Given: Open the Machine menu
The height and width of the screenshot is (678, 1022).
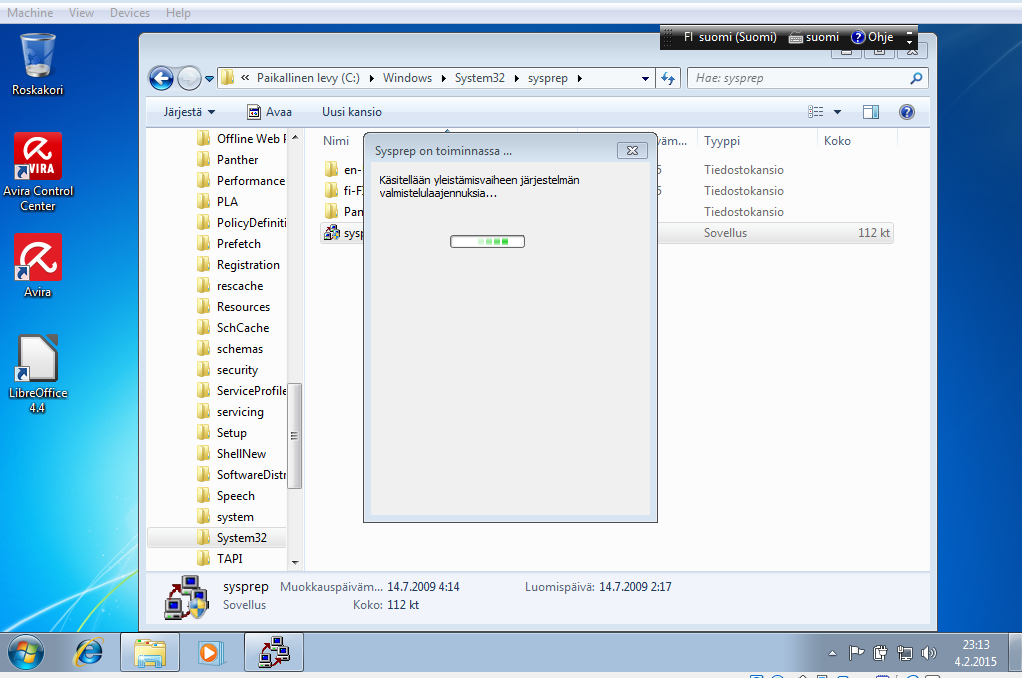Looking at the screenshot, I should pyautogui.click(x=30, y=13).
